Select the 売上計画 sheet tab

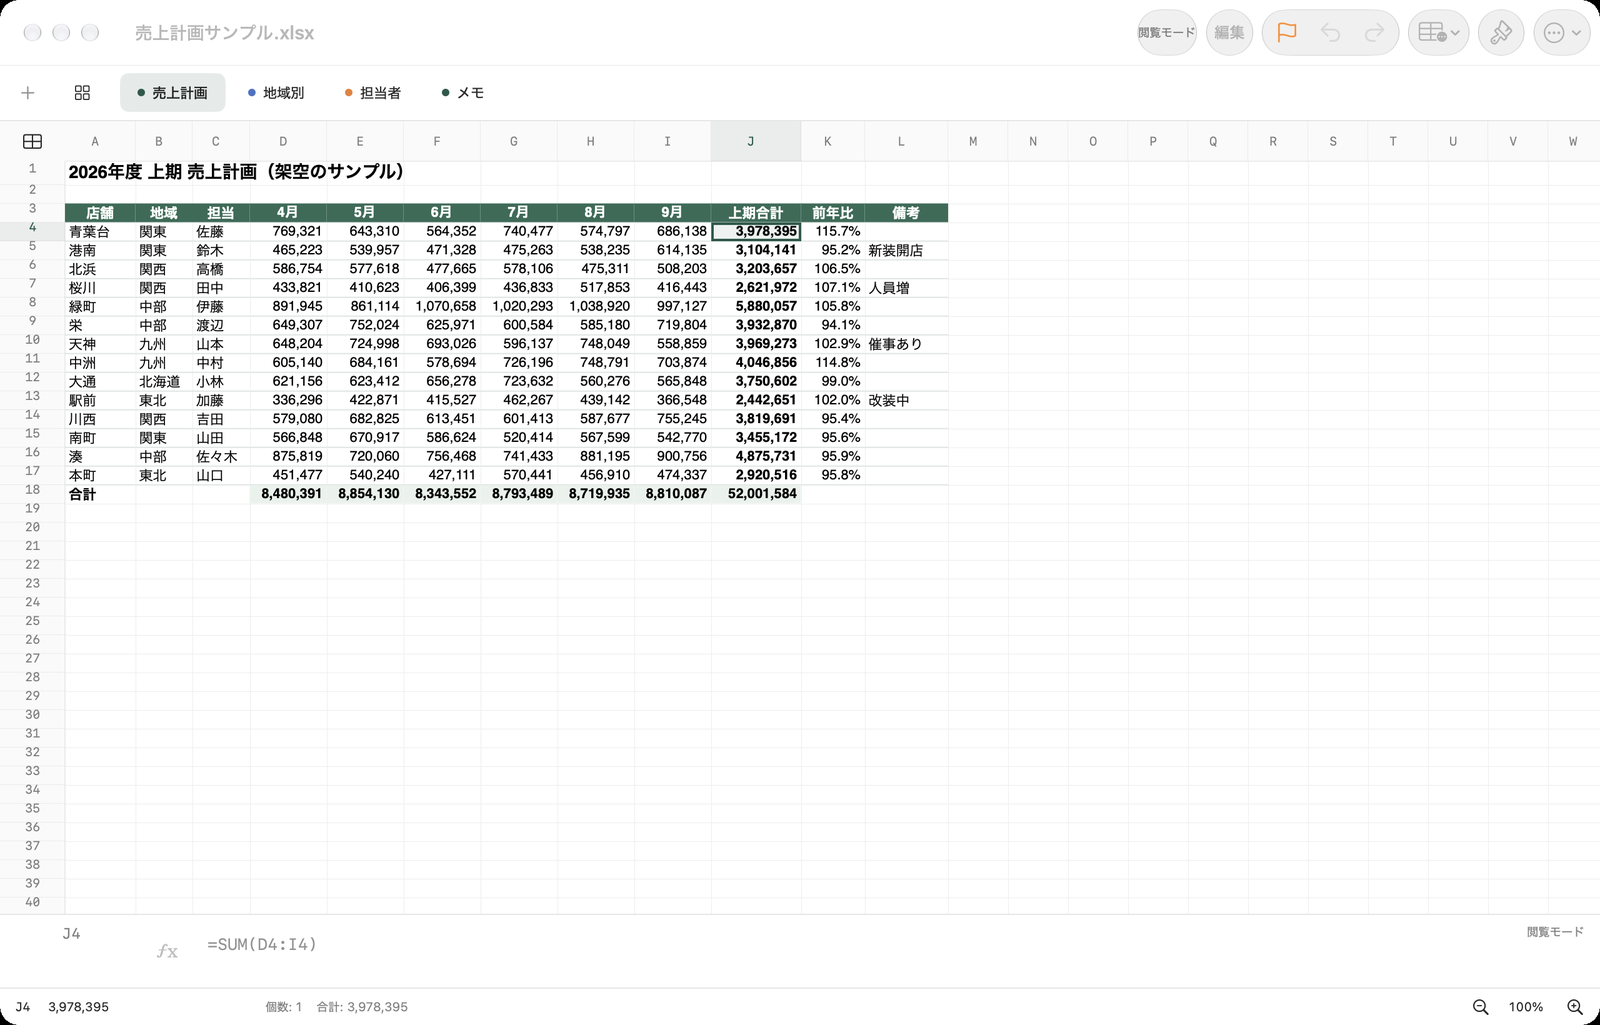tap(172, 93)
